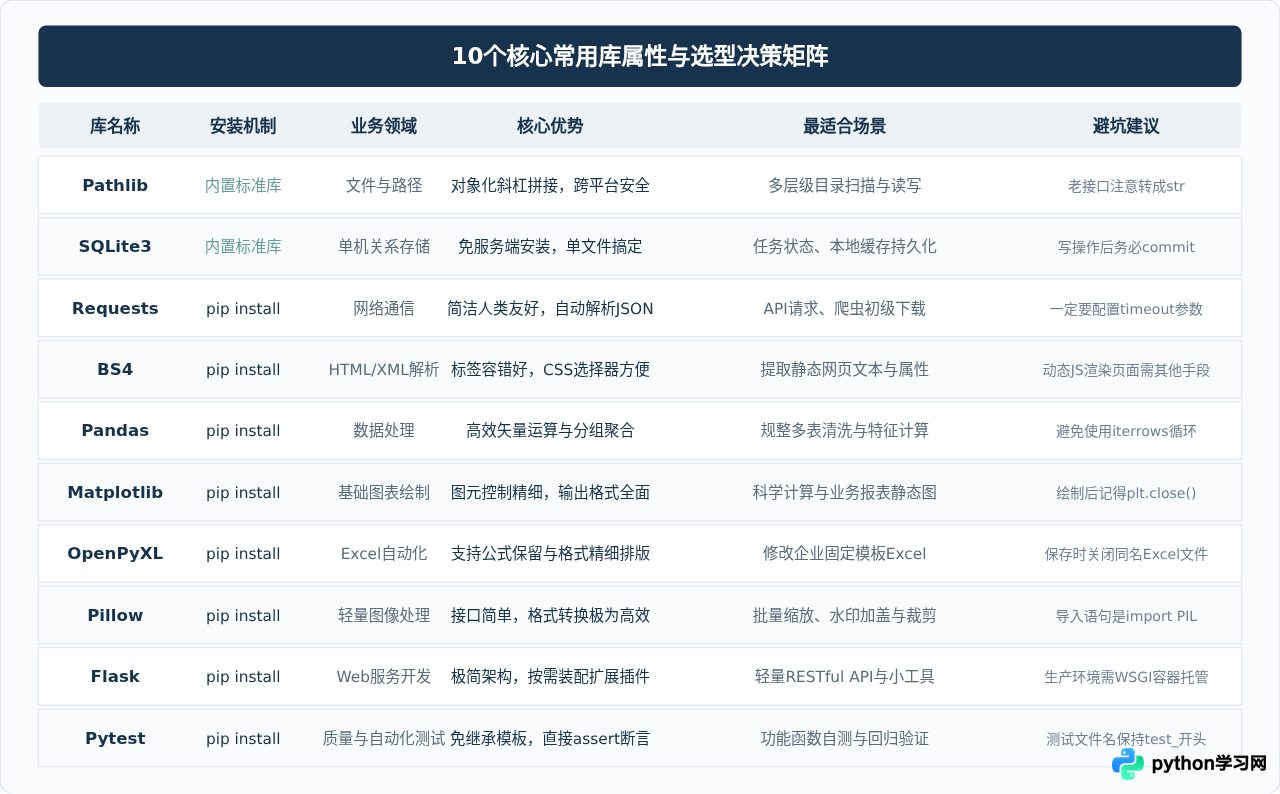This screenshot has width=1280, height=794.
Task: Click the "Flask" library name
Action: click(115, 676)
